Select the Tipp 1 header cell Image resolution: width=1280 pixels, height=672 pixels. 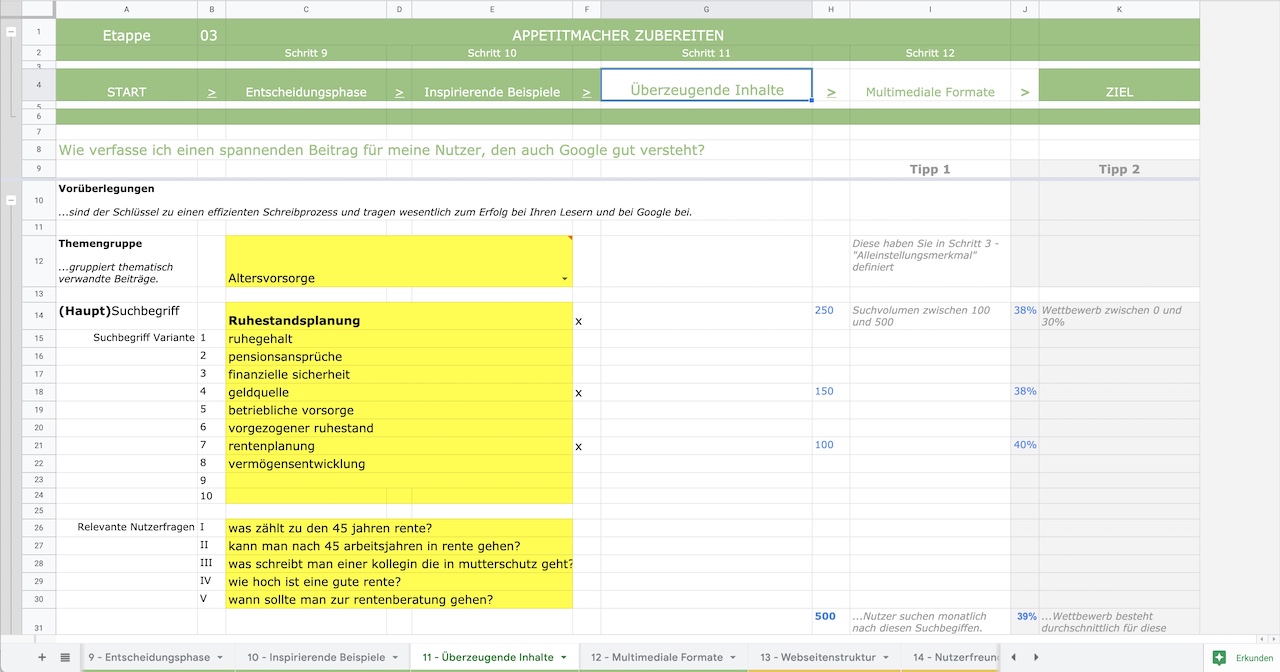[x=930, y=169]
